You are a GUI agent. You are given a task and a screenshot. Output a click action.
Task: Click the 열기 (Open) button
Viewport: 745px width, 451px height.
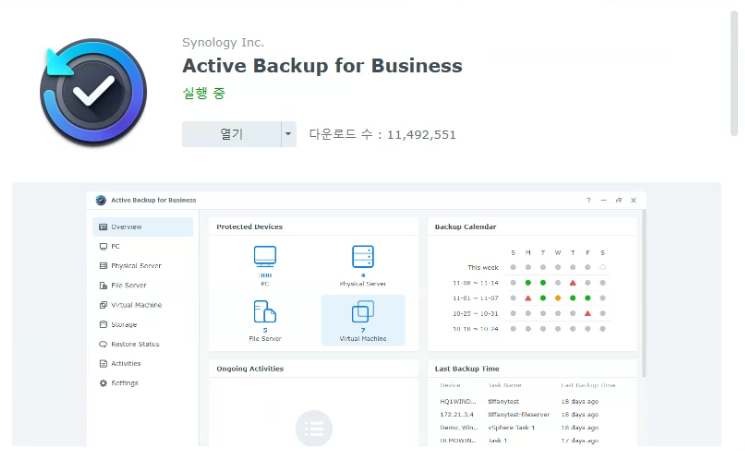231,134
